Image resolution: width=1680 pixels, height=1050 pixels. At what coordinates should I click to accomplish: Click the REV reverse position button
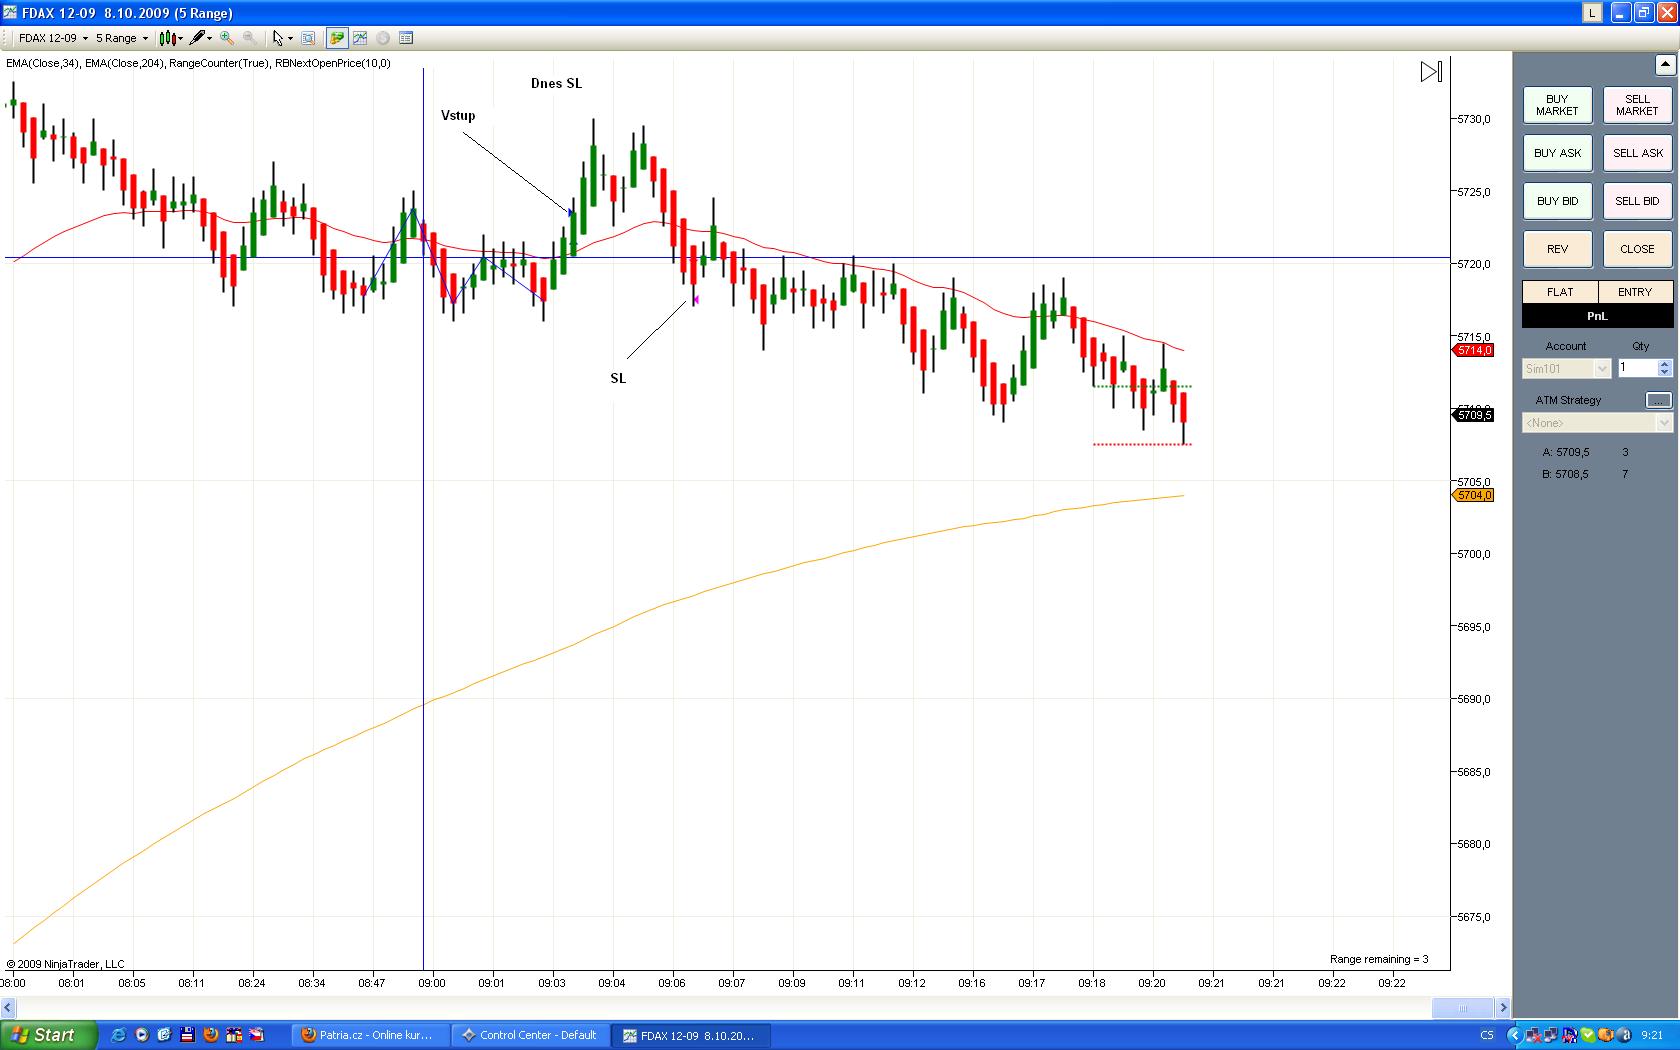[x=1557, y=249]
